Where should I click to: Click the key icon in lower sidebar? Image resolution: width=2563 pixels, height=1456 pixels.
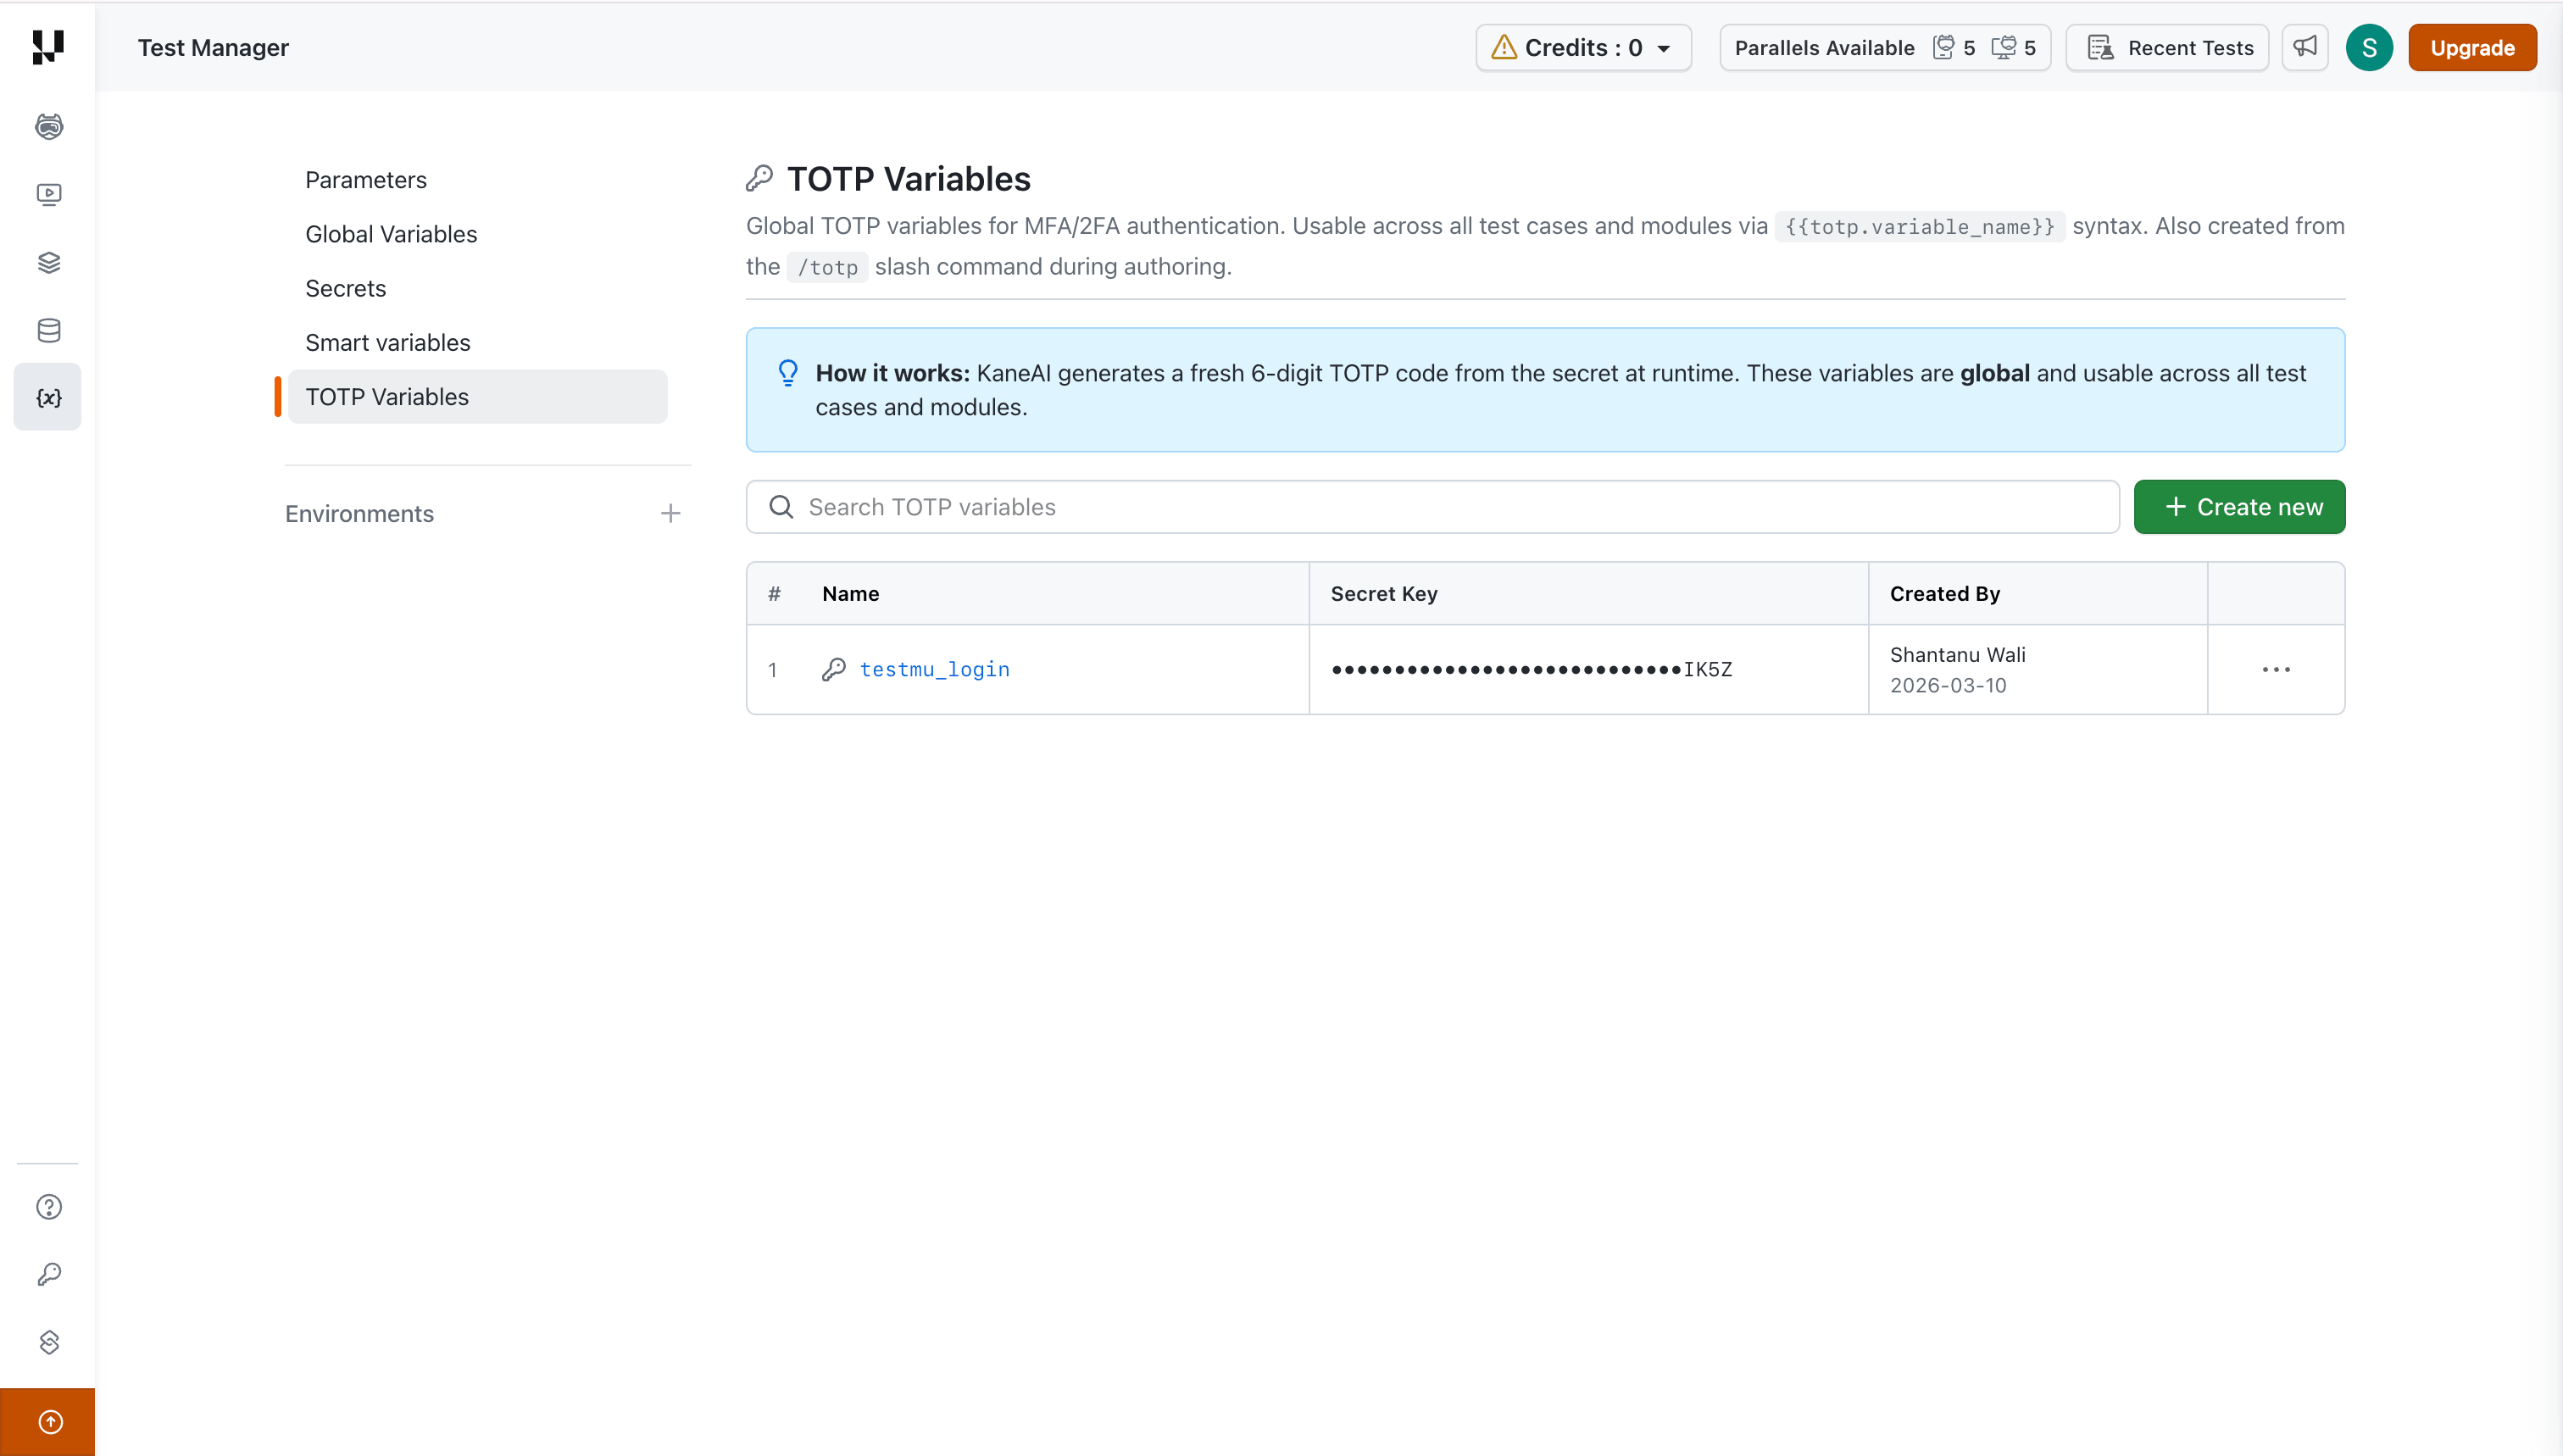[x=47, y=1274]
